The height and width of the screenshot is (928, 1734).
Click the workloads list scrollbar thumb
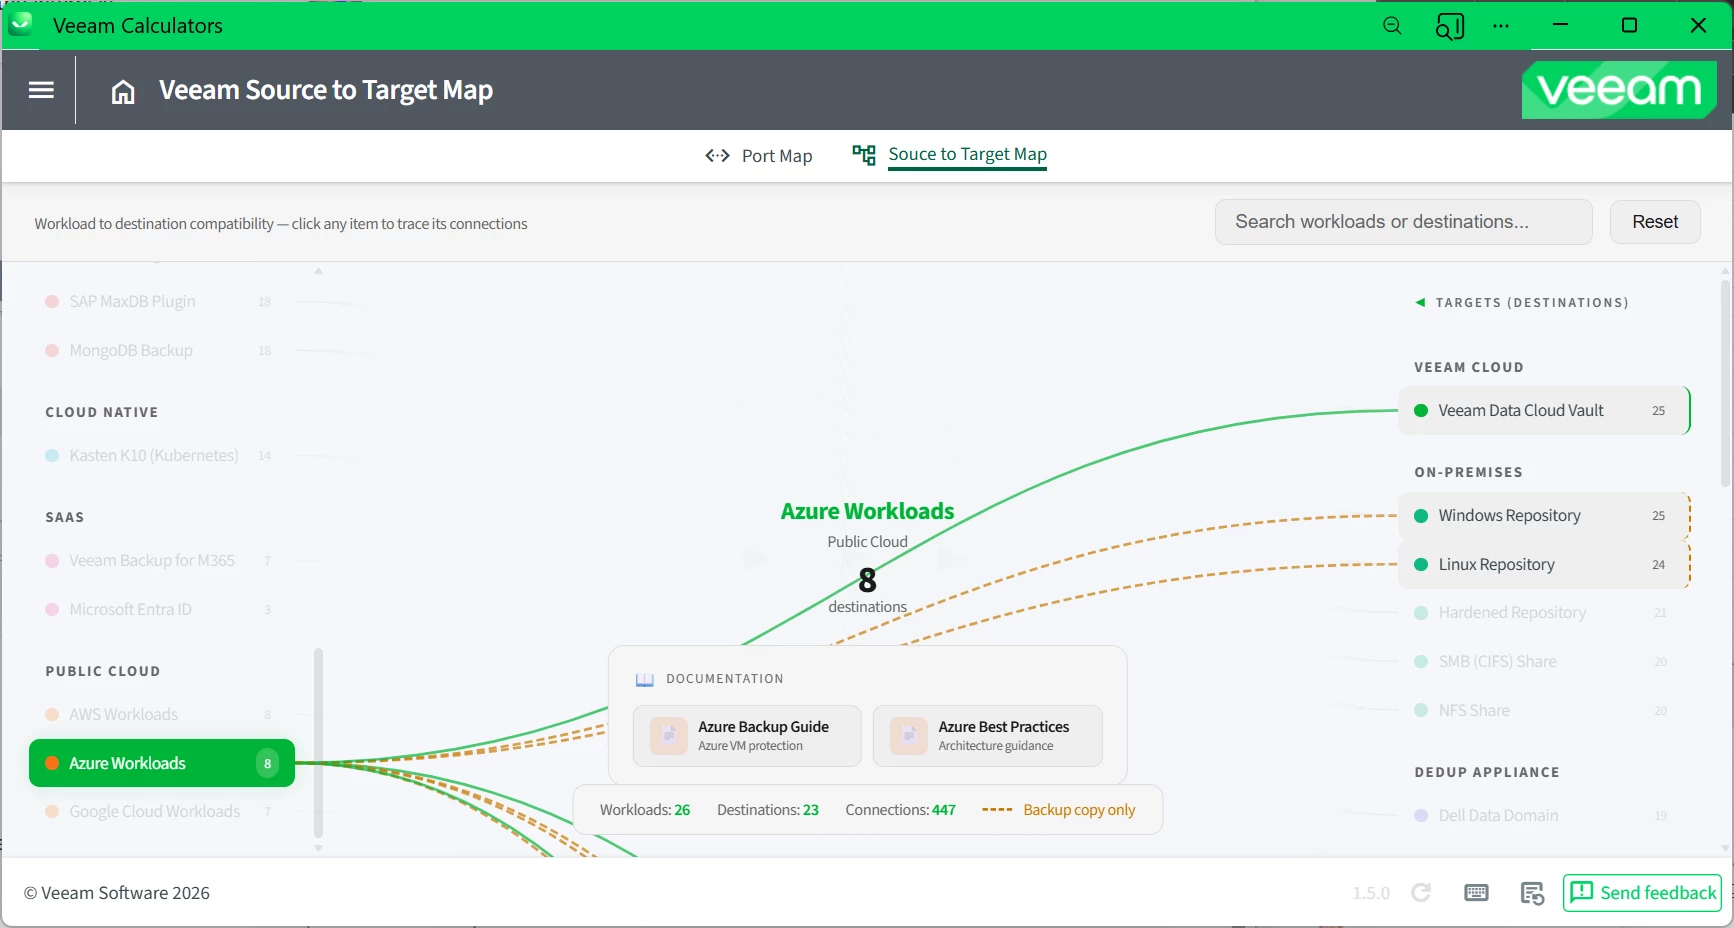click(319, 743)
